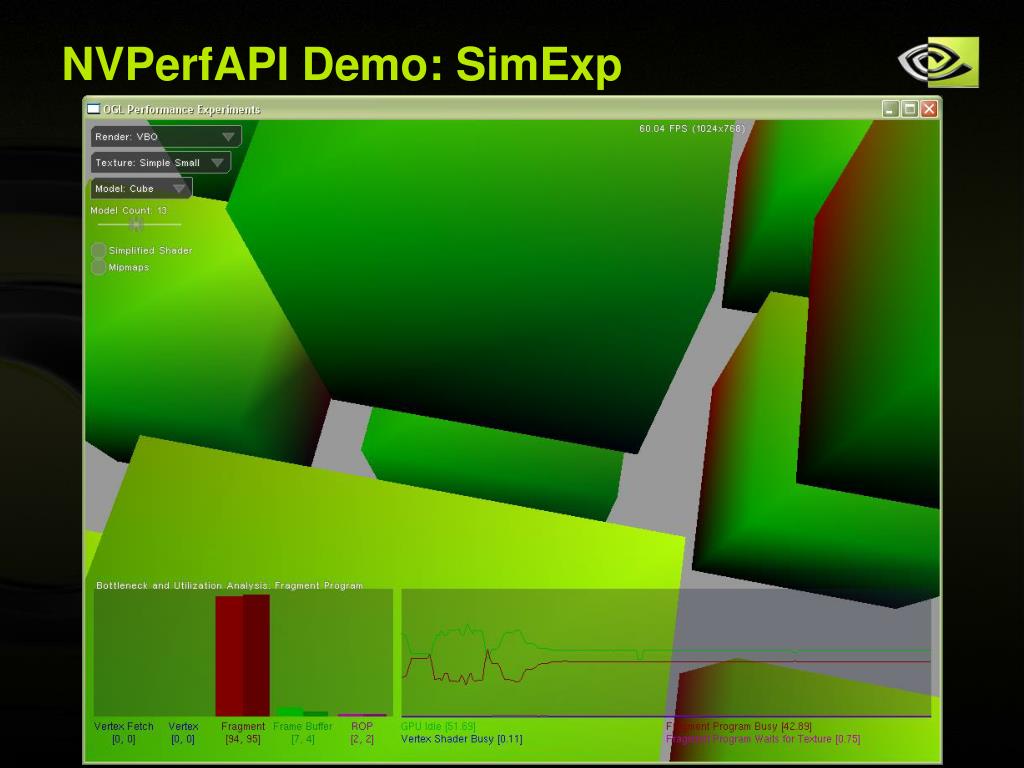
Task: Maximize the OGL Performance Experiments window
Action: tap(910, 109)
